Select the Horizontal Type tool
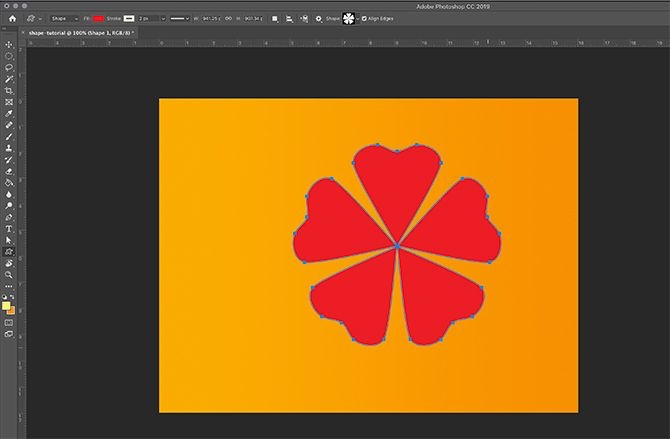This screenshot has height=439, width=670. 9,229
